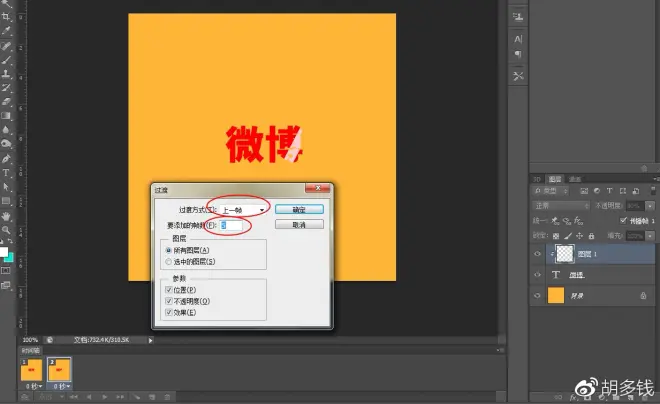
Task: Select the Eraser tool
Action: (x=6, y=101)
